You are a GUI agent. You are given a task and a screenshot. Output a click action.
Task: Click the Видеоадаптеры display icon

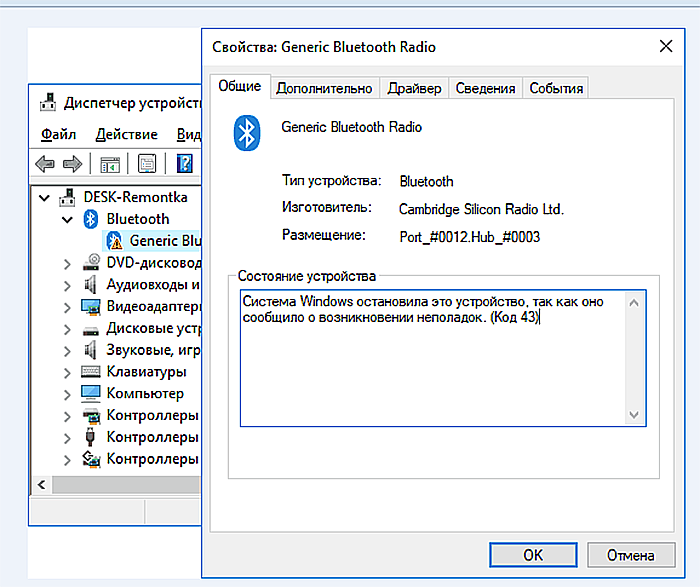91,307
